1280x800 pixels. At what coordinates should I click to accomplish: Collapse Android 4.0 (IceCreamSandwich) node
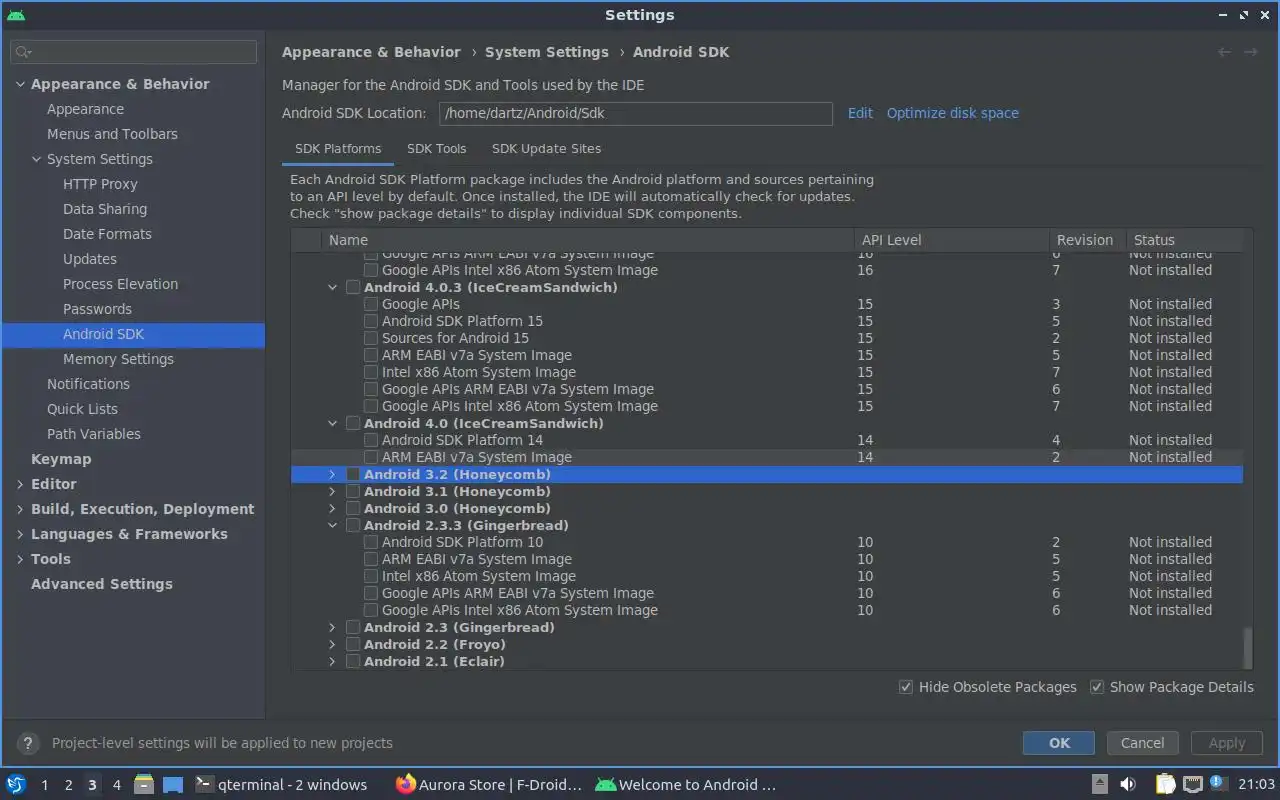point(333,423)
